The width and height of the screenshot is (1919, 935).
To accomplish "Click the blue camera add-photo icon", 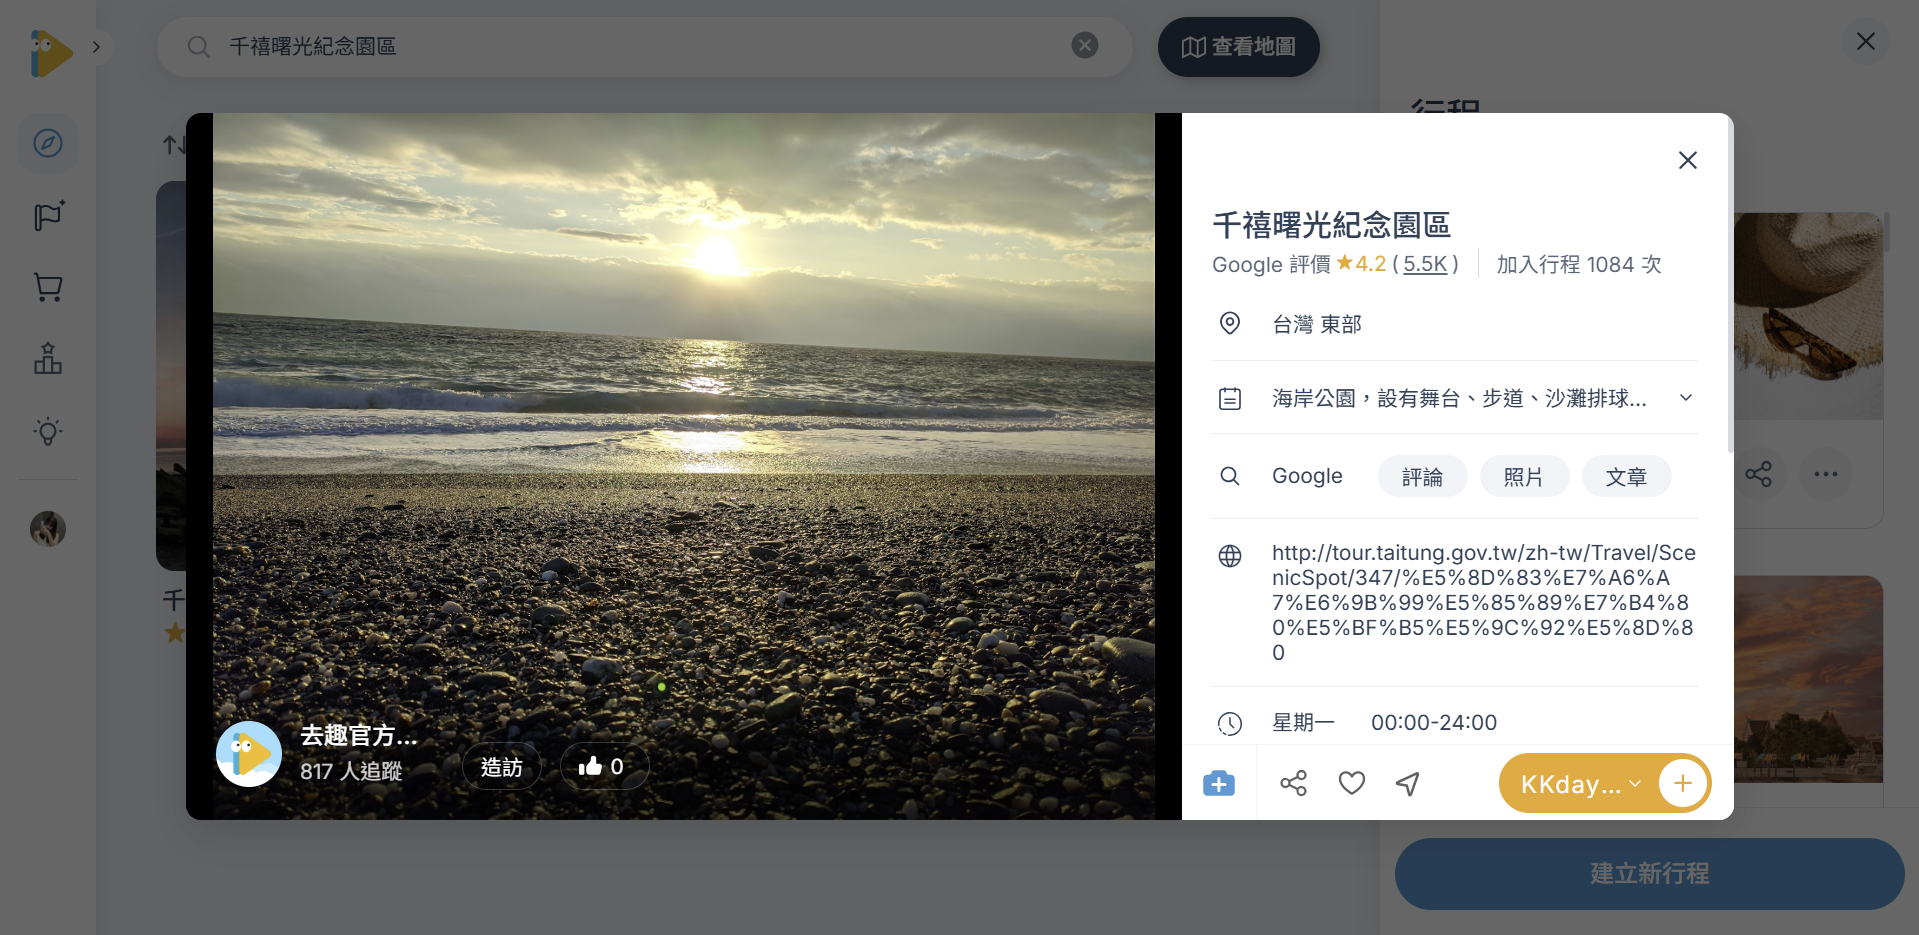I will (x=1218, y=783).
